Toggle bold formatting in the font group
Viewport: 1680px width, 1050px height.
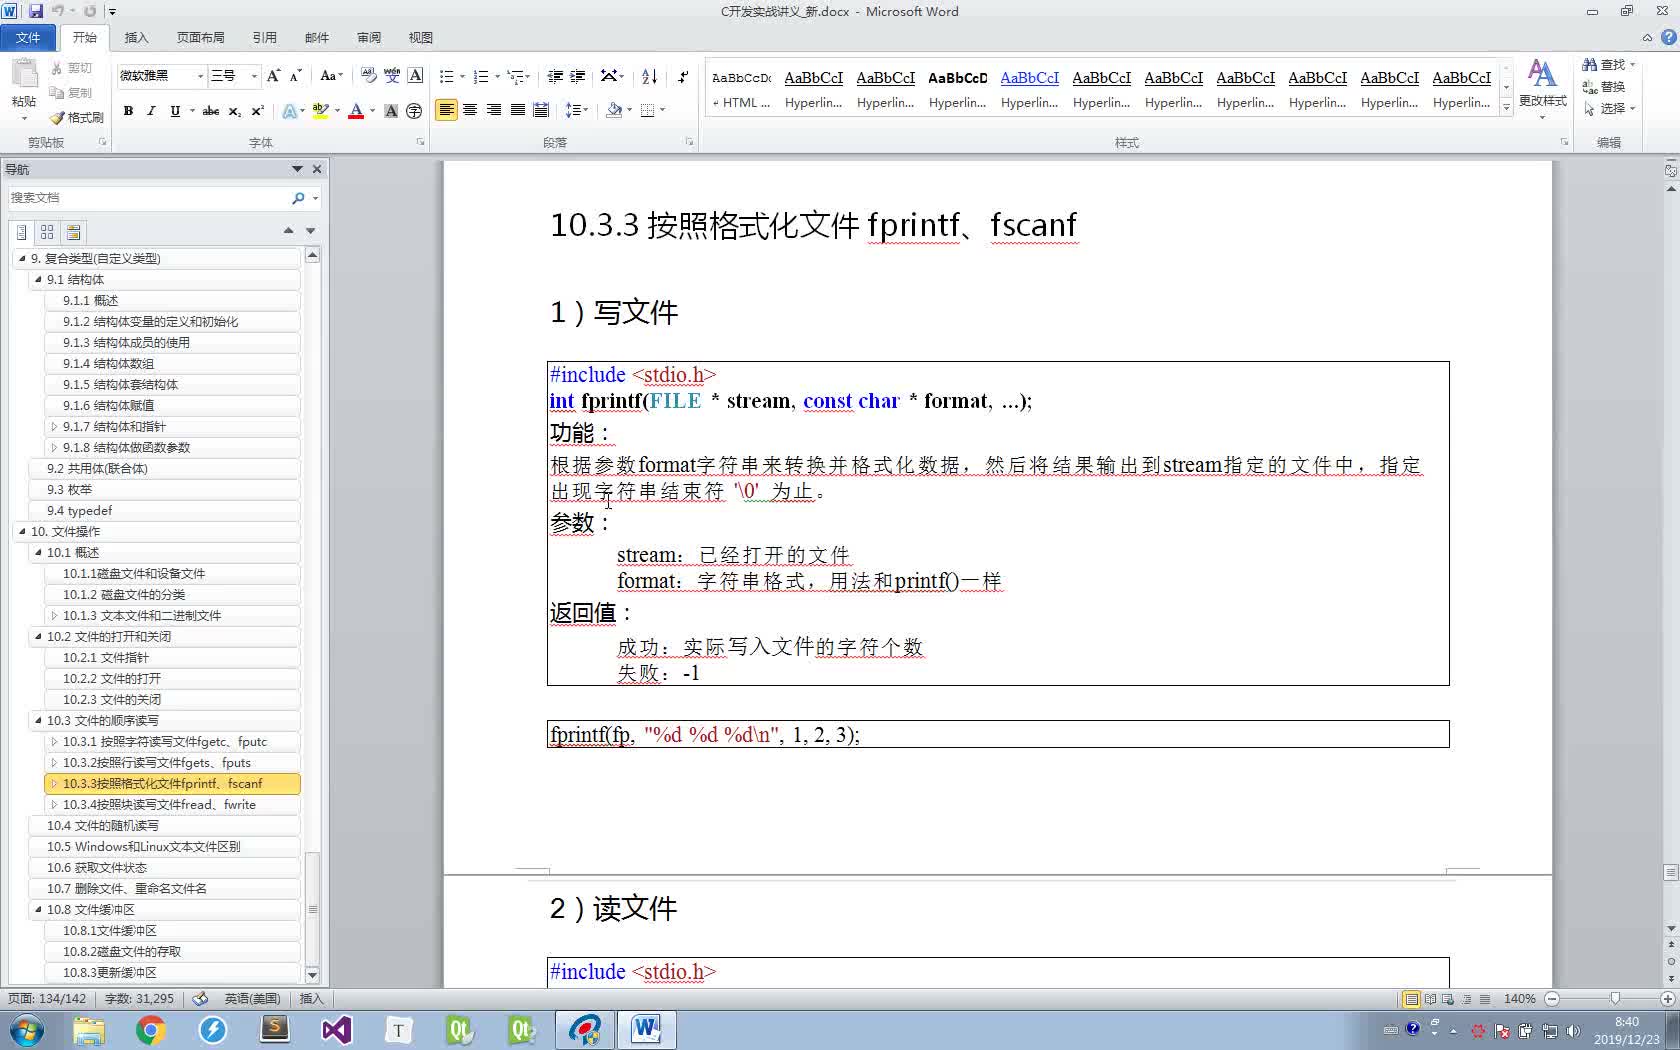coord(128,111)
